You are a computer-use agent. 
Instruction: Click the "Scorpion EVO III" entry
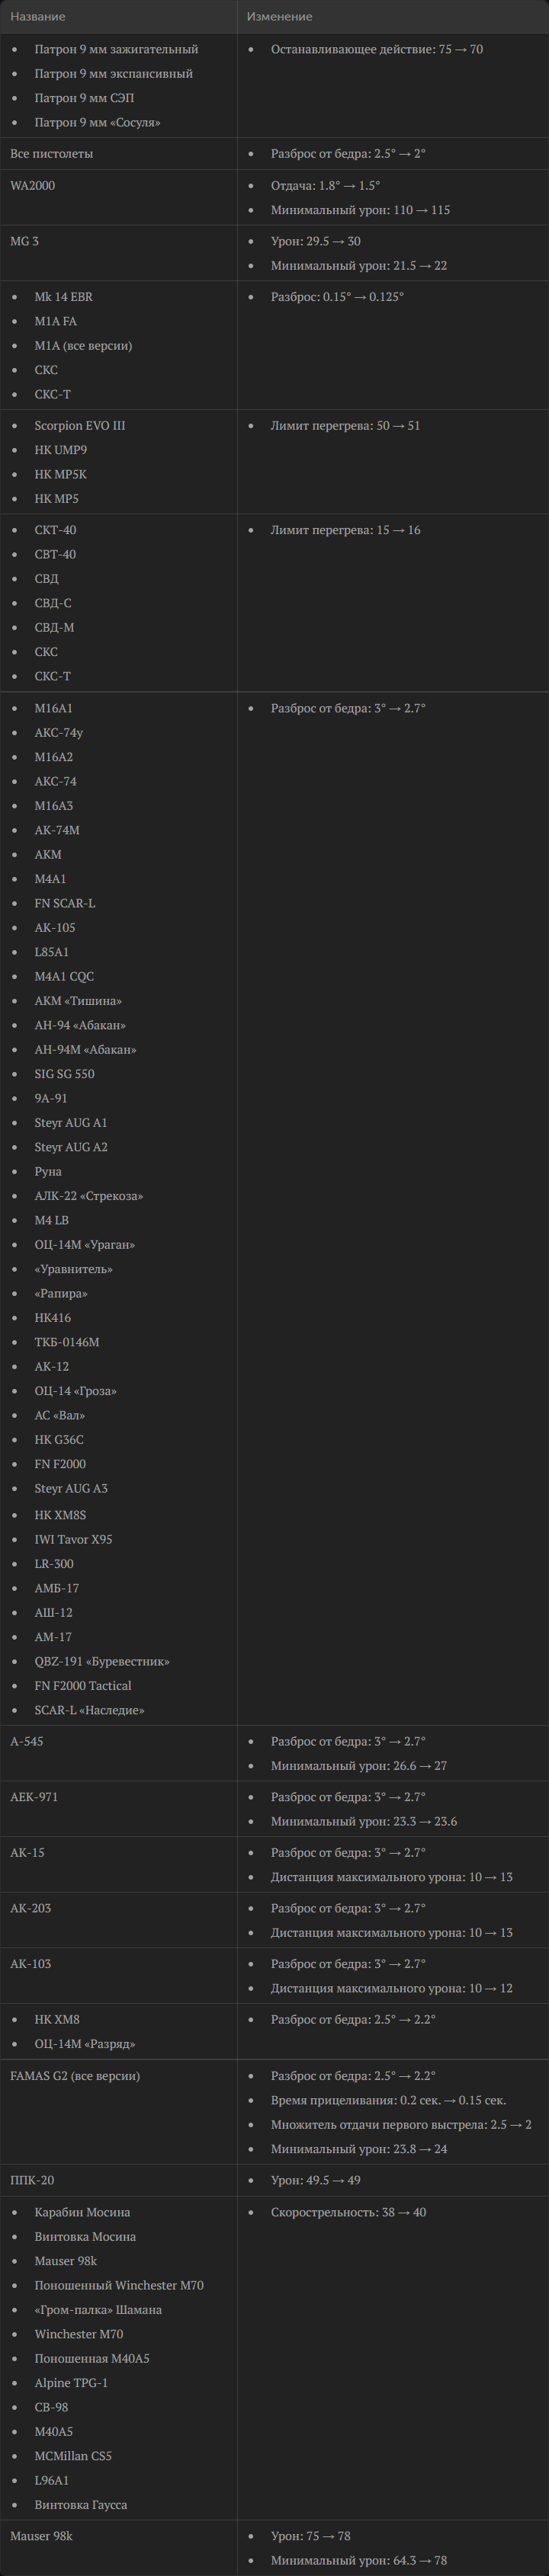80,426
